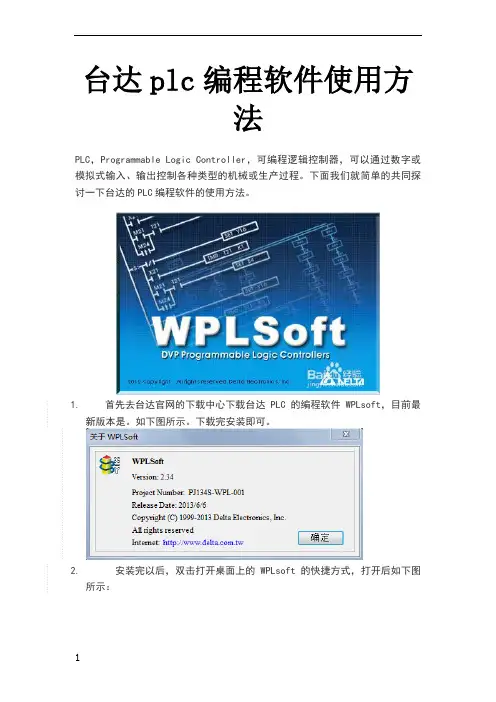Select the Release Date 2013/6/6 line

(x=169, y=505)
